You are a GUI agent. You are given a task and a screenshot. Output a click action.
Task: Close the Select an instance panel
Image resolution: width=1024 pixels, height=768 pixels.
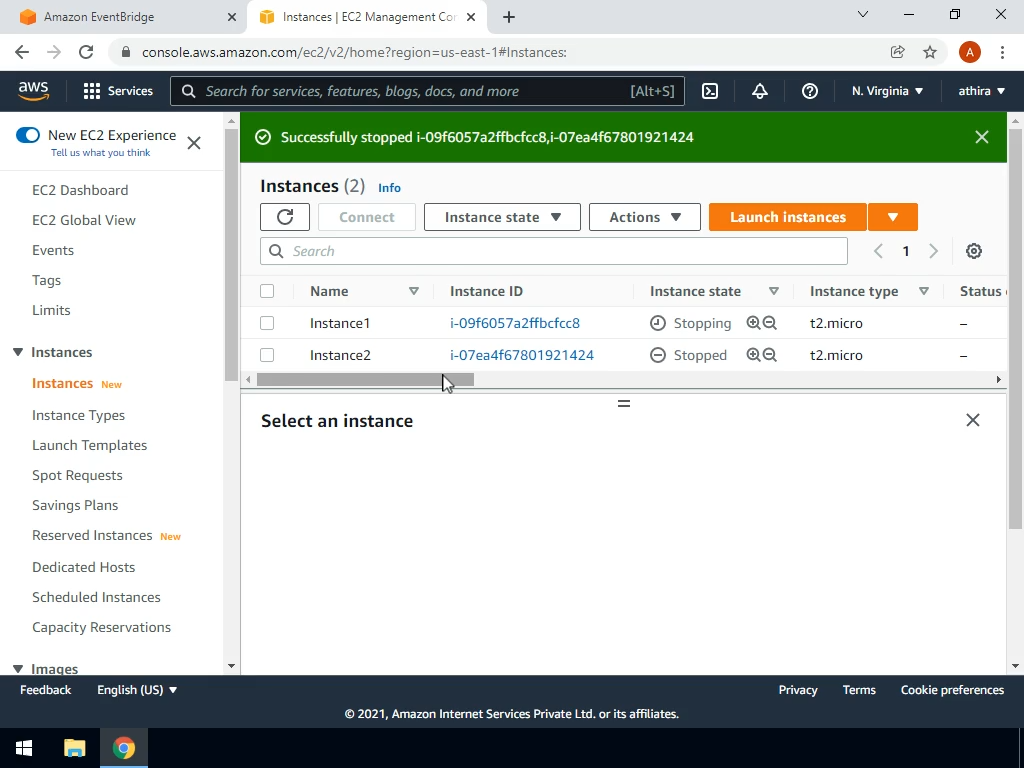[x=973, y=420]
